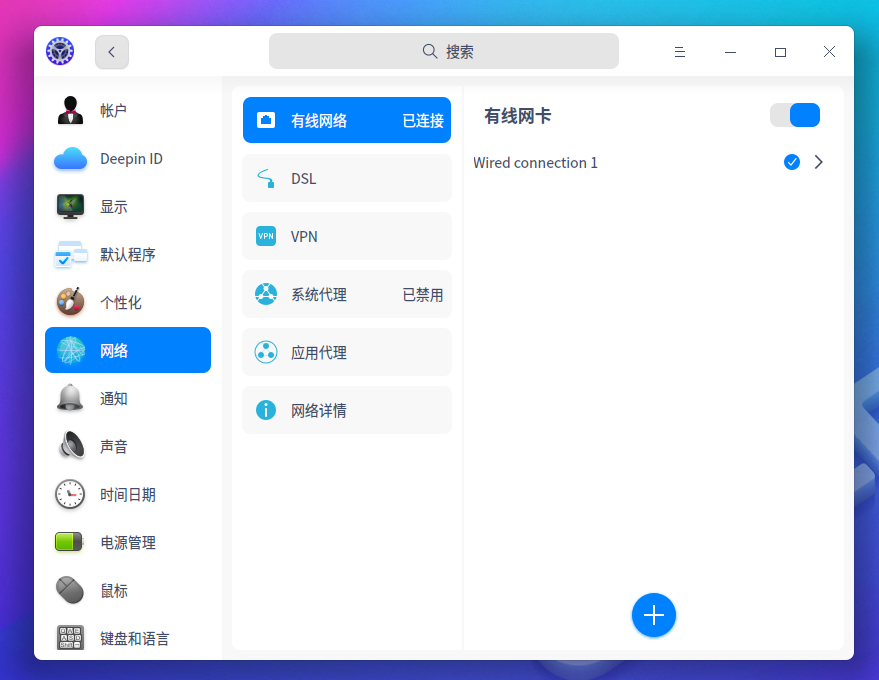Screen dimensions: 879x680
Task: Close the Control Center window
Action: 829,52
